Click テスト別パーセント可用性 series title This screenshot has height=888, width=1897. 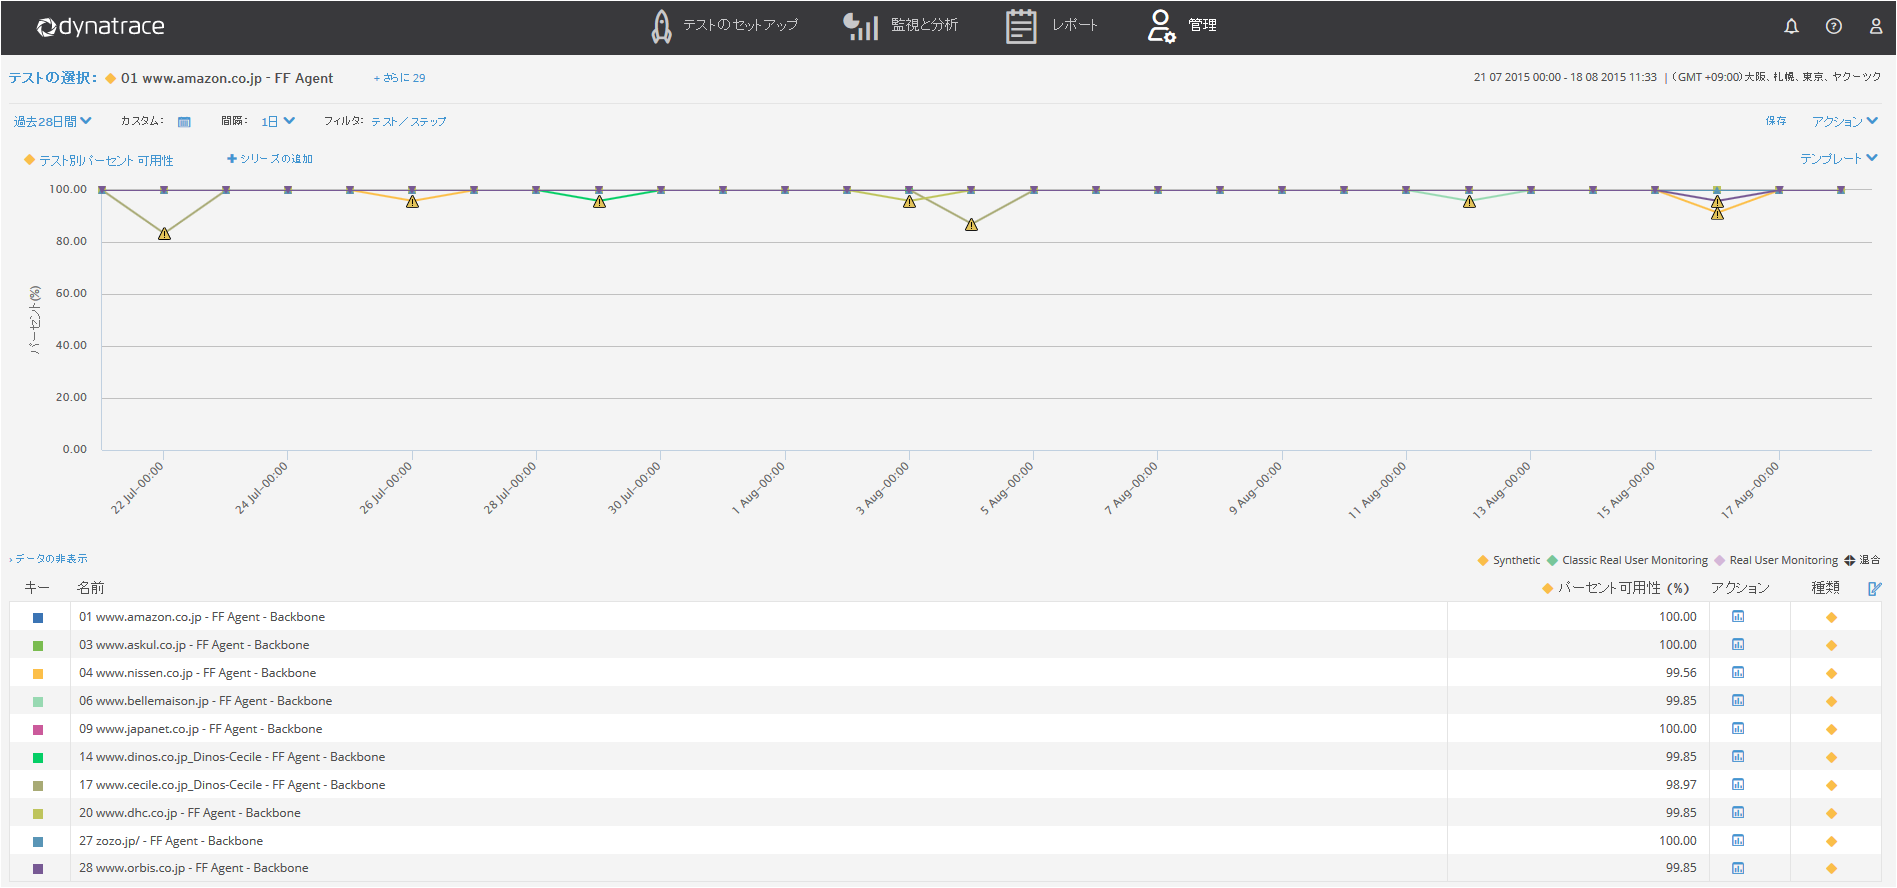106,161
